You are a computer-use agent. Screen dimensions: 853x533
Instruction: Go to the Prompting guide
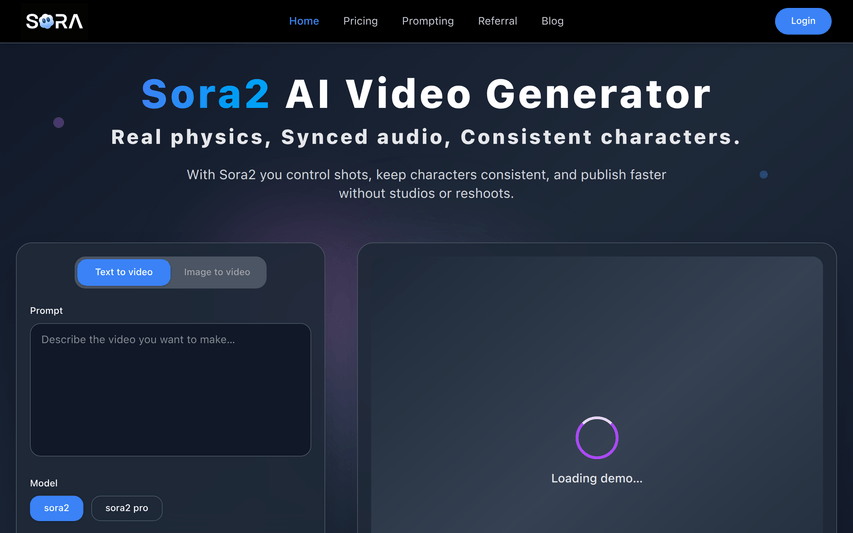[428, 21]
